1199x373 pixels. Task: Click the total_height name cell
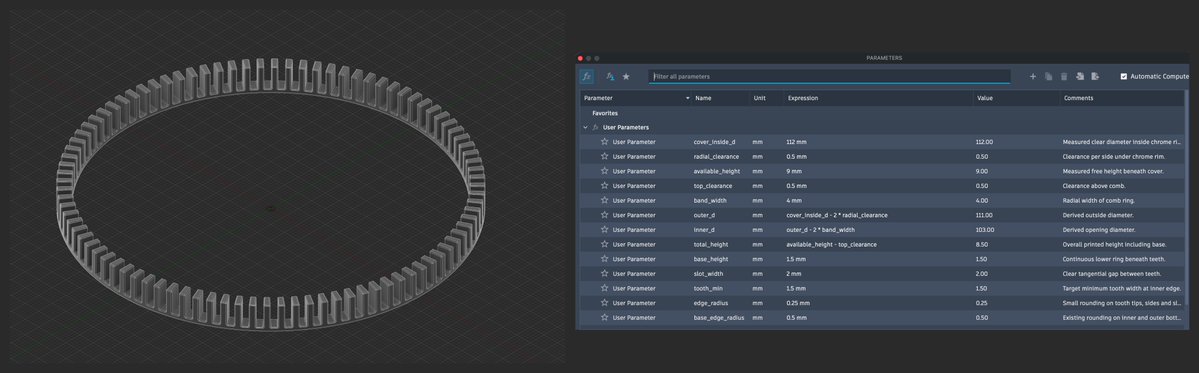[x=711, y=244]
